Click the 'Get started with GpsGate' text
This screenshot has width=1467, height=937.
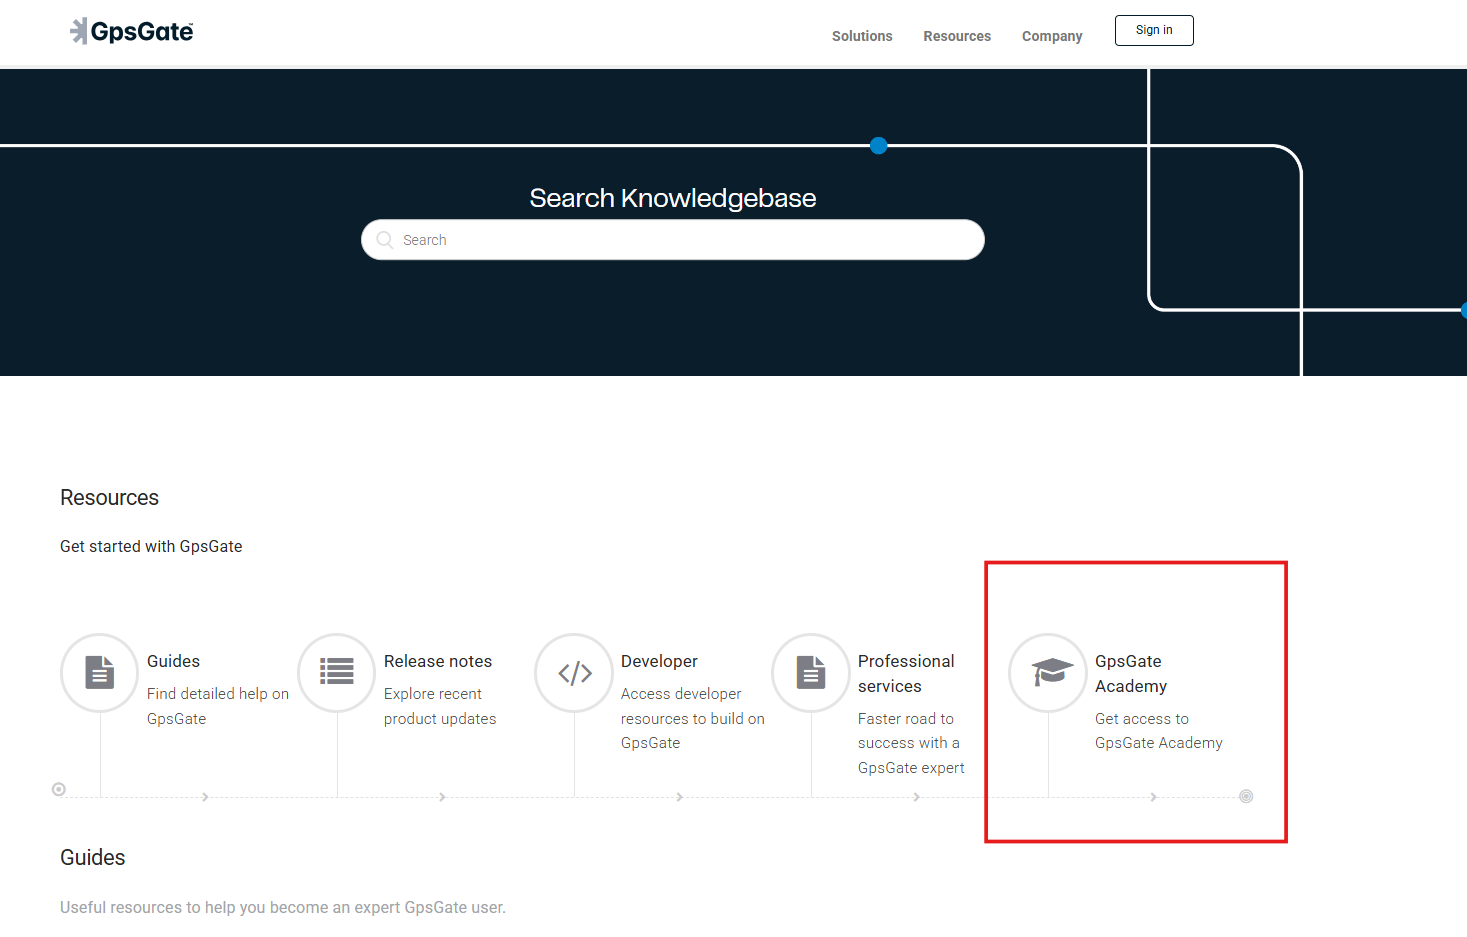151,546
